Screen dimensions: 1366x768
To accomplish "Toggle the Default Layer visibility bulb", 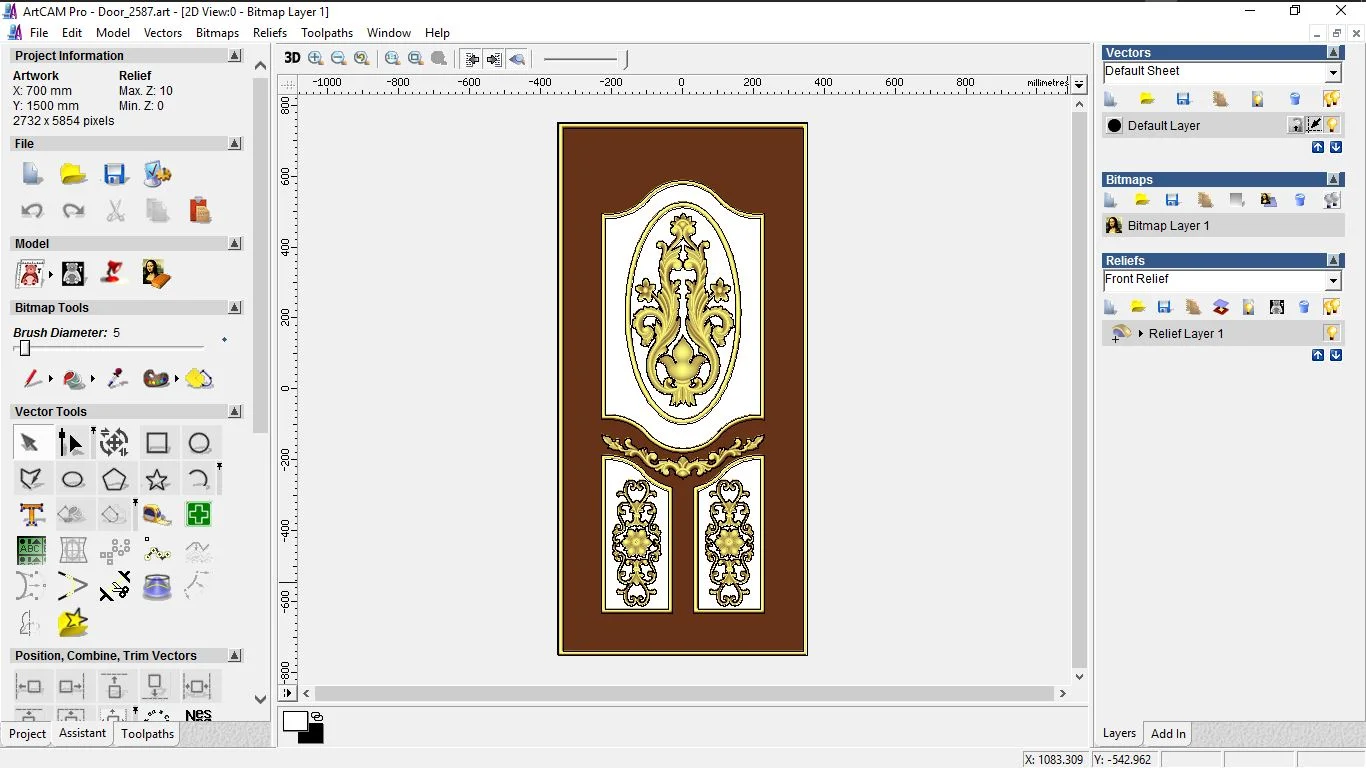I will coord(1333,125).
